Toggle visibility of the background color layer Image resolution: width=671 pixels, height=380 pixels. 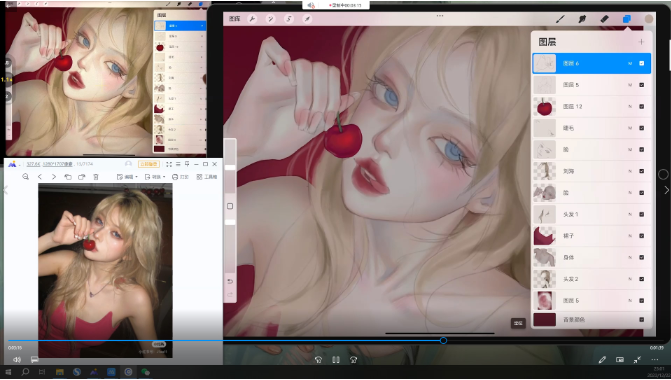pos(641,319)
